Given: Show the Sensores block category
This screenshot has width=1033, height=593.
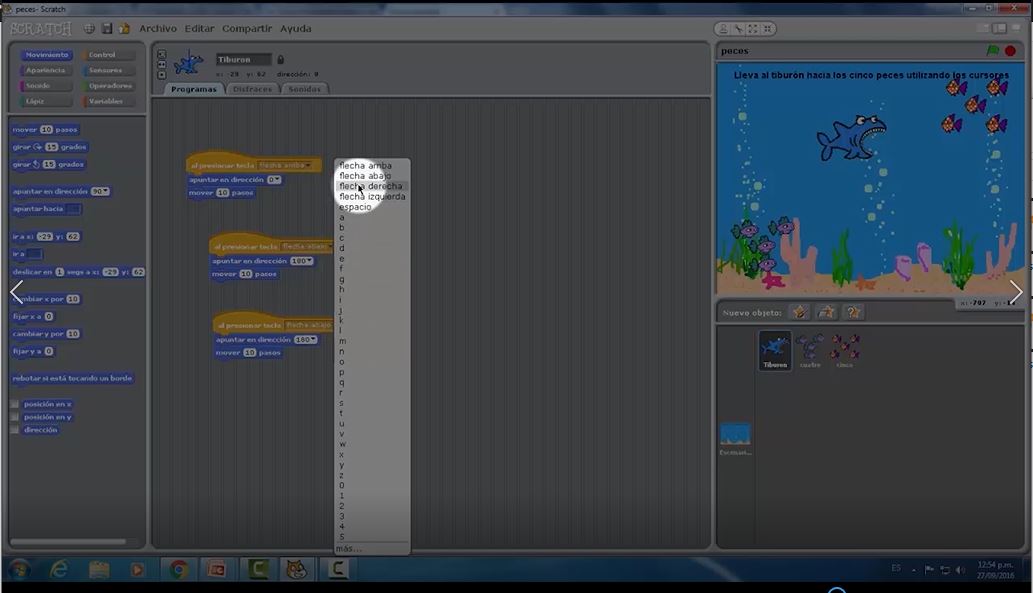Looking at the screenshot, I should 109,70.
